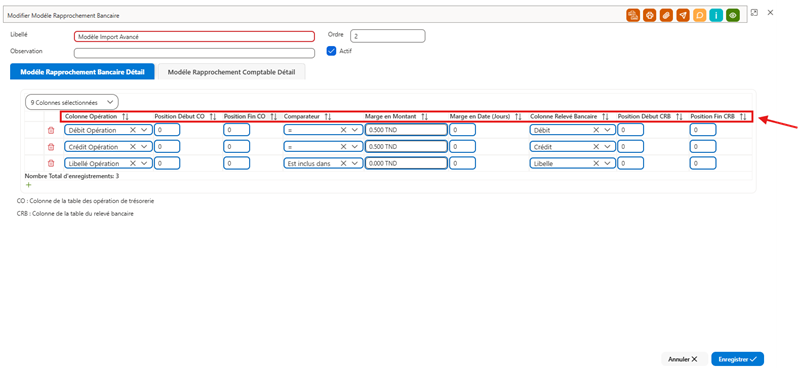Click the Enregistrer button
The width and height of the screenshot is (798, 368).
(x=737, y=359)
